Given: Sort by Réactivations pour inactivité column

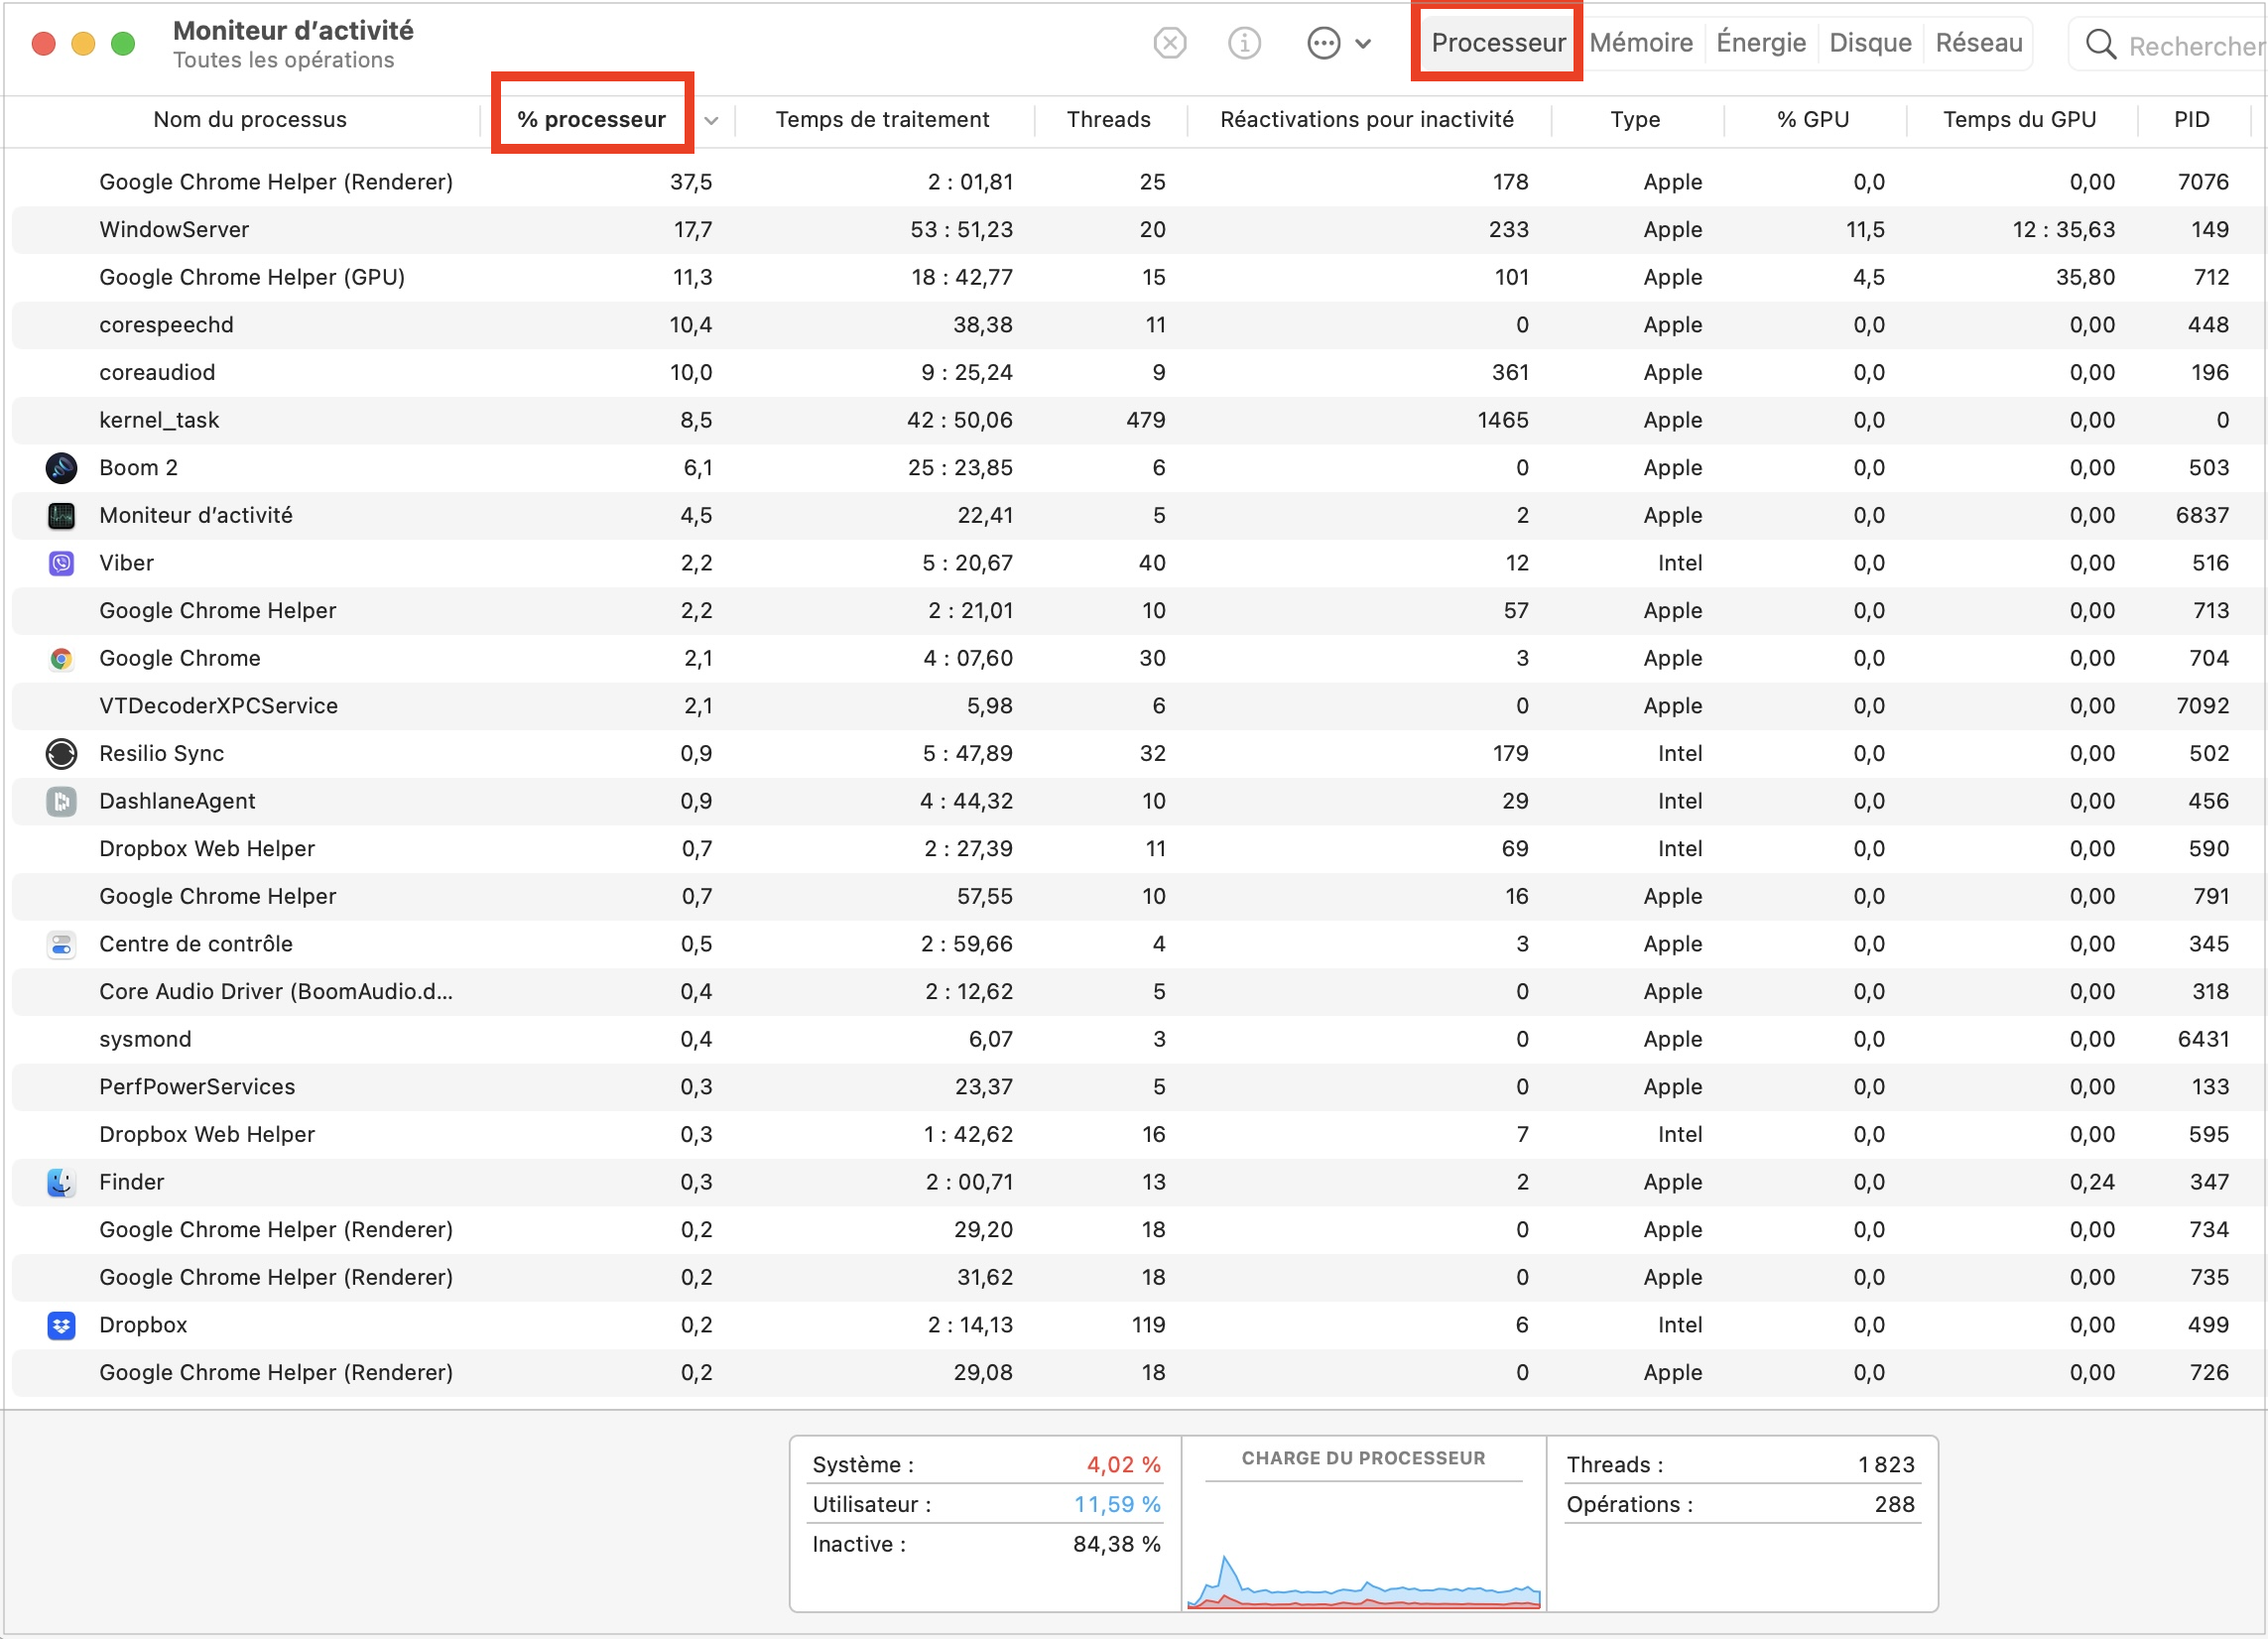Looking at the screenshot, I should [x=1366, y=120].
